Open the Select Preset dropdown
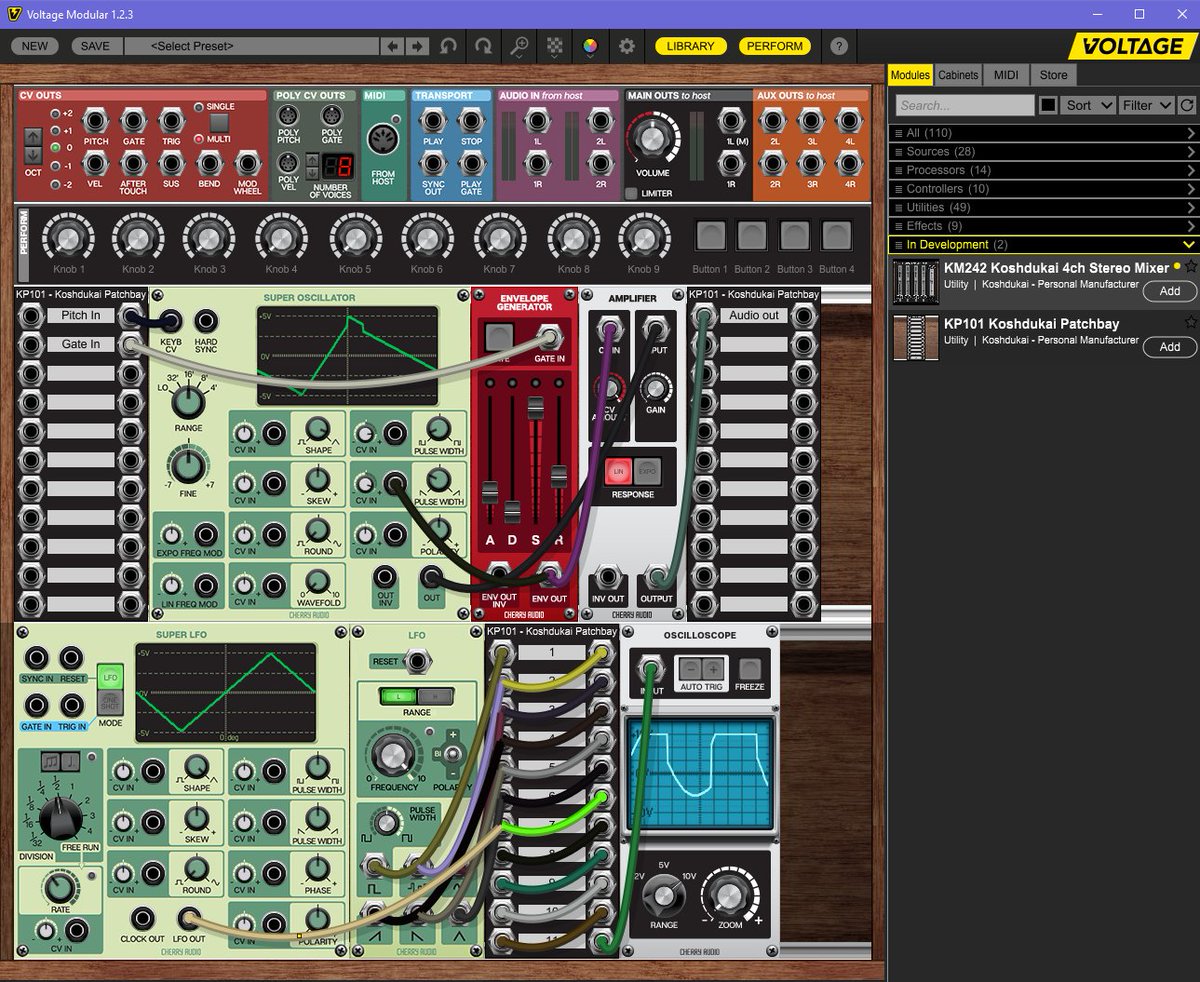This screenshot has height=982, width=1200. pos(252,46)
